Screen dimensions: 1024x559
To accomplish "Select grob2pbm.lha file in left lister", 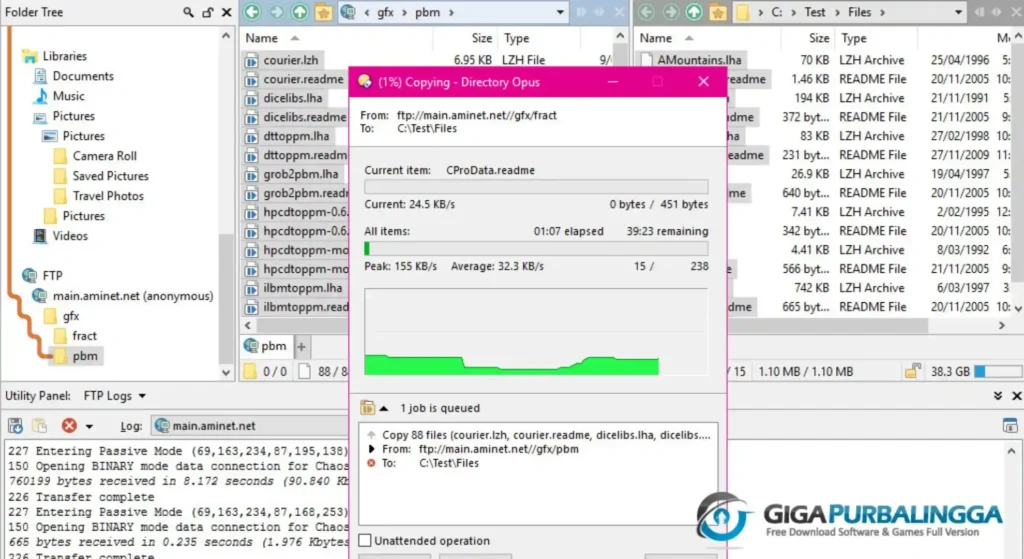I will pos(300,174).
